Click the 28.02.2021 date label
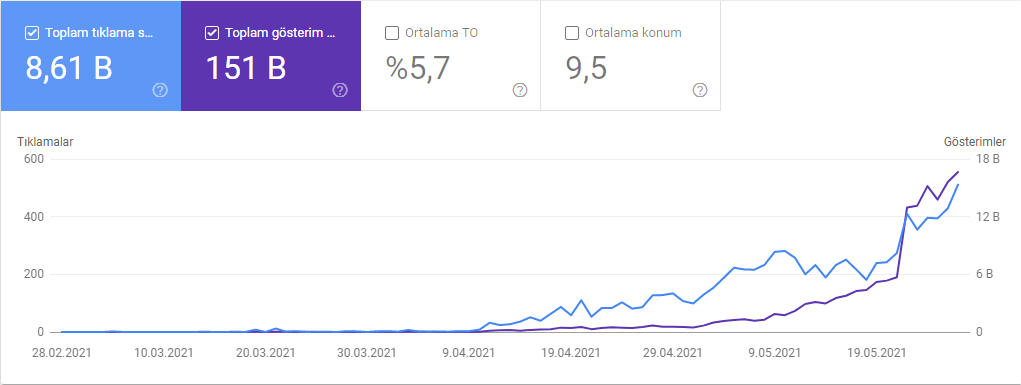 pos(61,353)
